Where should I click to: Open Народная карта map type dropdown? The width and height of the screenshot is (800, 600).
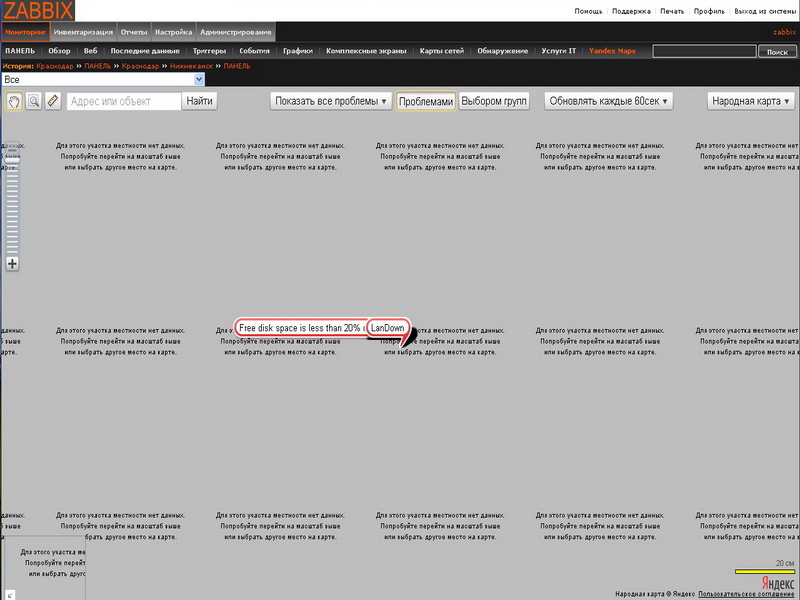tap(751, 101)
